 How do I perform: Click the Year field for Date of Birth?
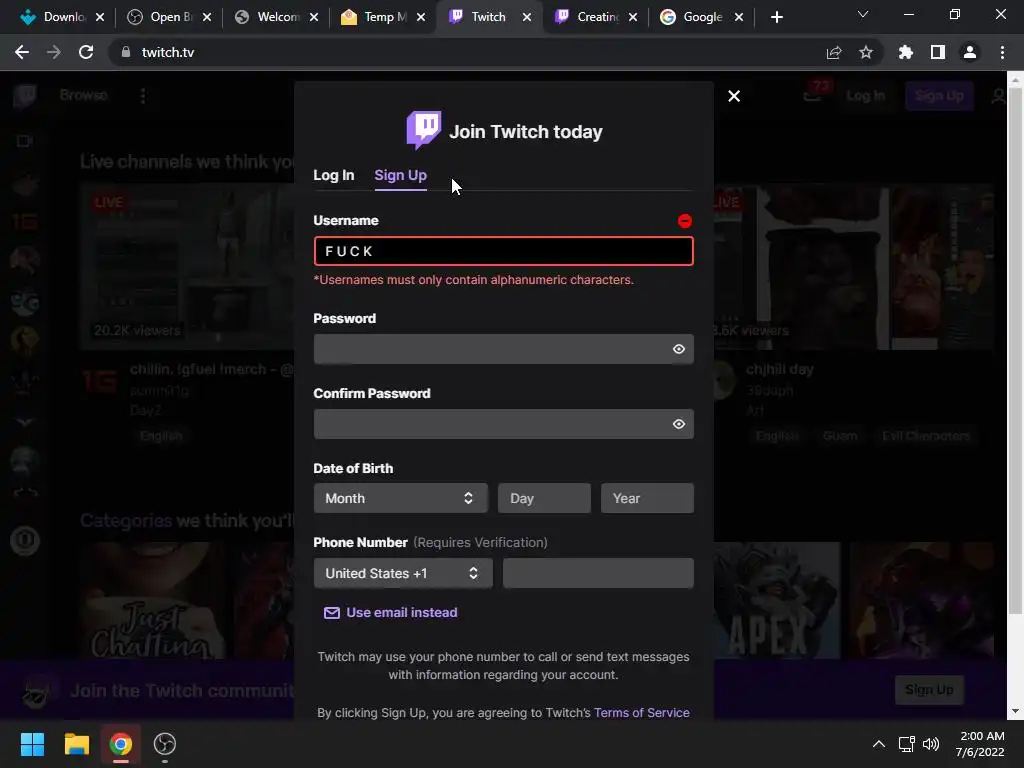(x=647, y=498)
